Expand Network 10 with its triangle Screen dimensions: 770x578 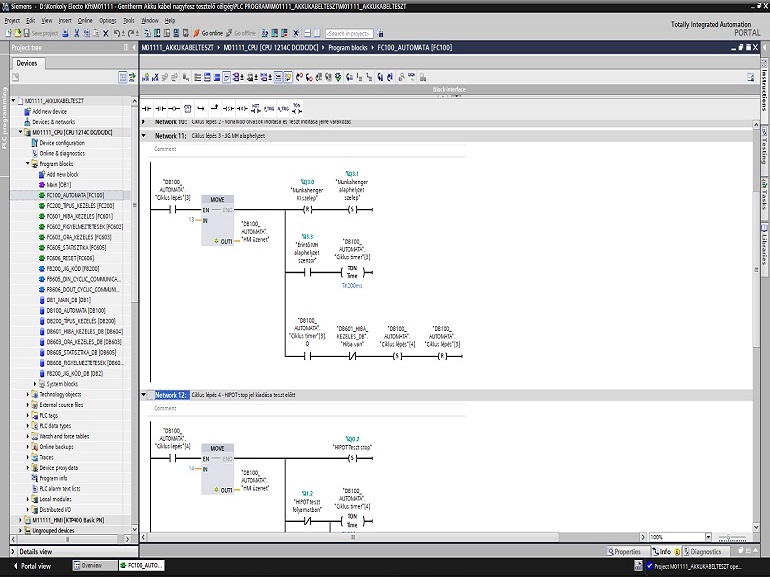[x=144, y=121]
